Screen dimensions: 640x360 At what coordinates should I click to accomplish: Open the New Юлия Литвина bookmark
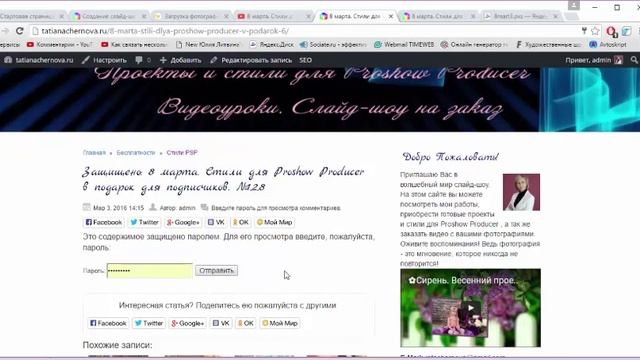click(x=208, y=44)
